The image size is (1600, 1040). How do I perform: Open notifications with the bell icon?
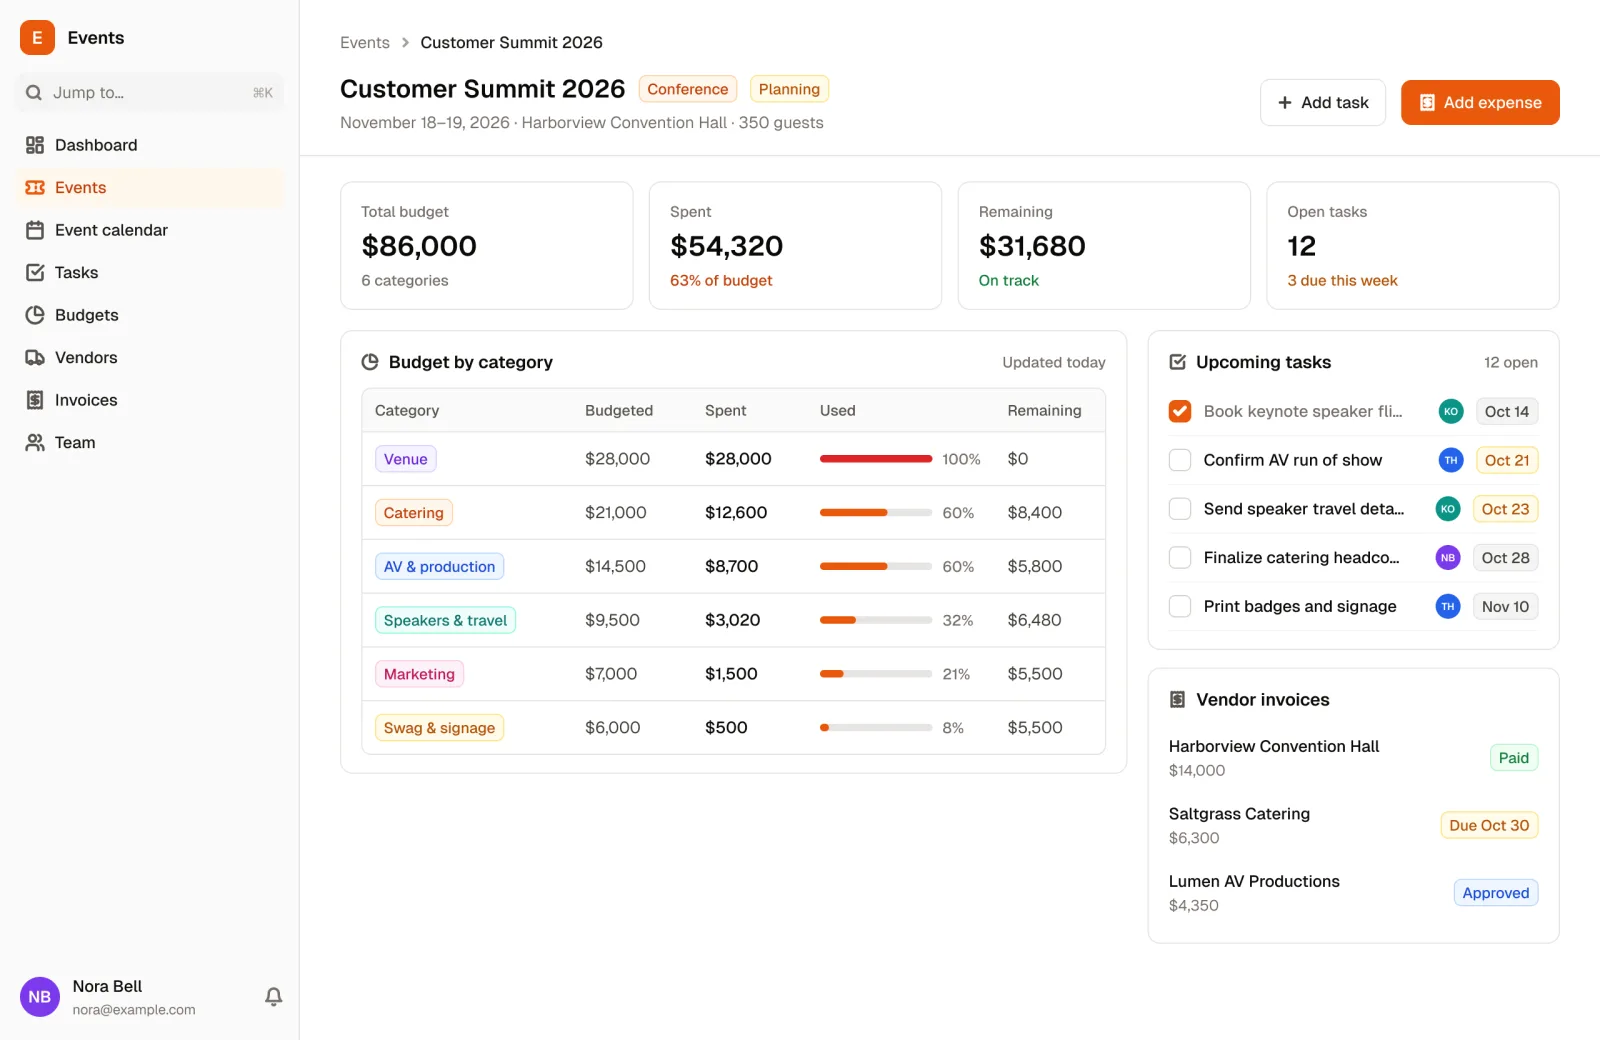click(273, 997)
